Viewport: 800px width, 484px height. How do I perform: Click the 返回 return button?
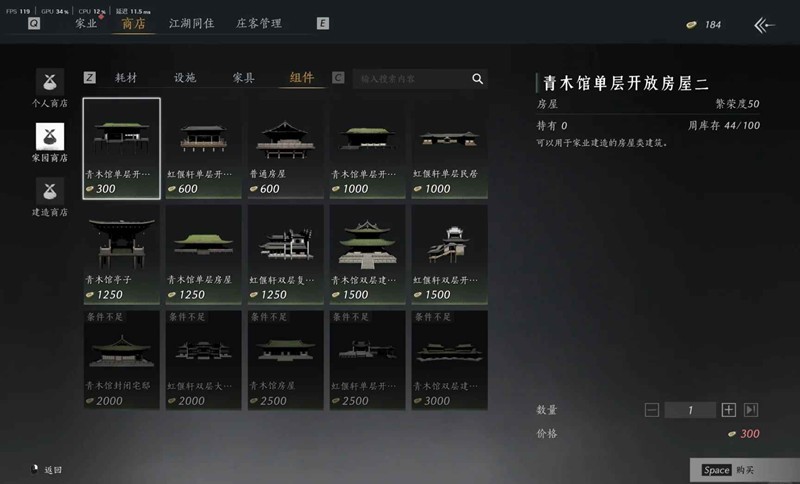click(x=47, y=470)
